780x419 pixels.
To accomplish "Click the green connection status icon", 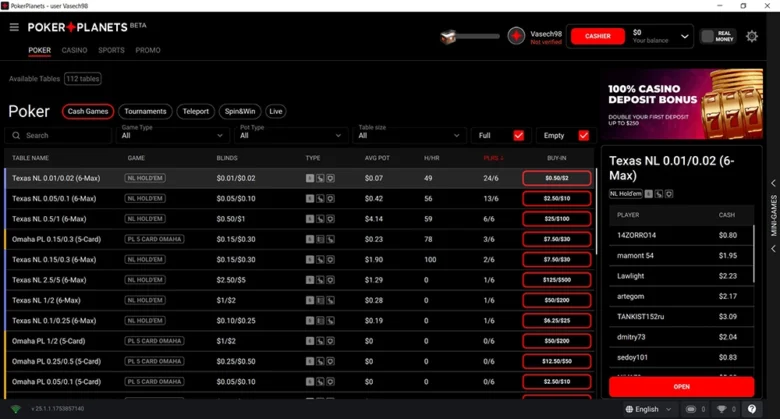I will (16, 409).
